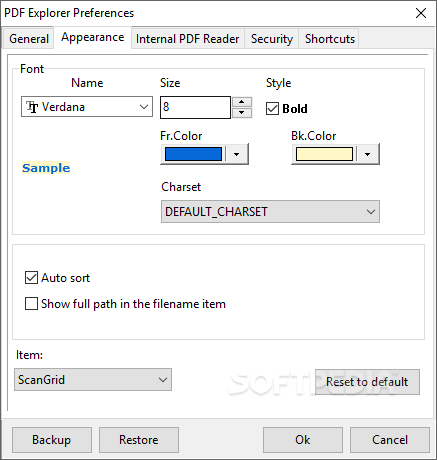Click the Reset to default button
Viewport: 437px width, 460px height.
pos(367,382)
